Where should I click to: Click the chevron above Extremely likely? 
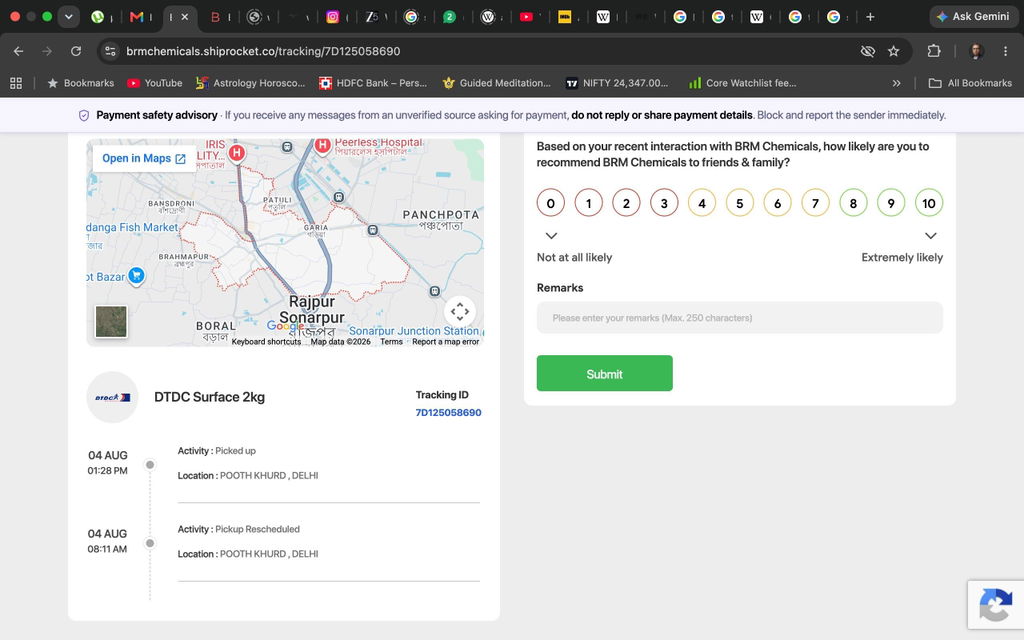[931, 236]
